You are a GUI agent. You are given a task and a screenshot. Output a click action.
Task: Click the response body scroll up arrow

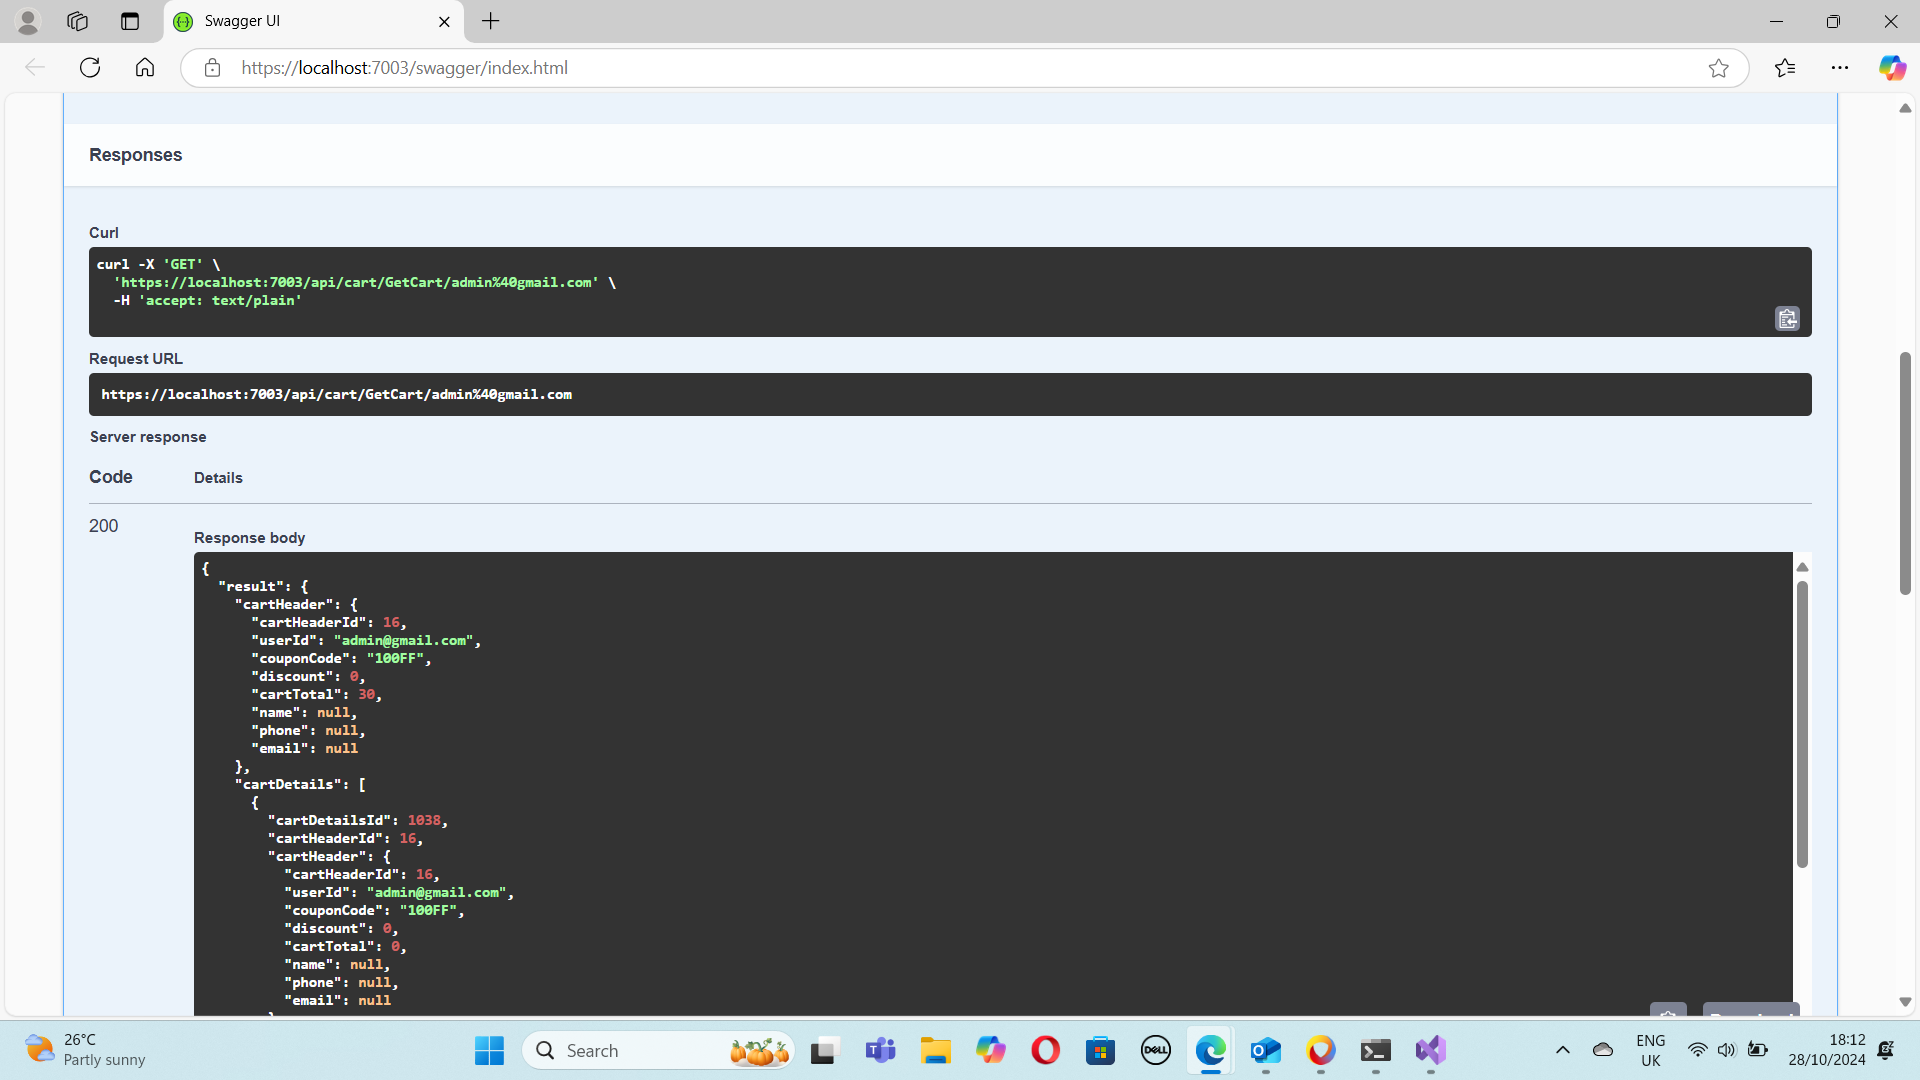coord(1802,567)
